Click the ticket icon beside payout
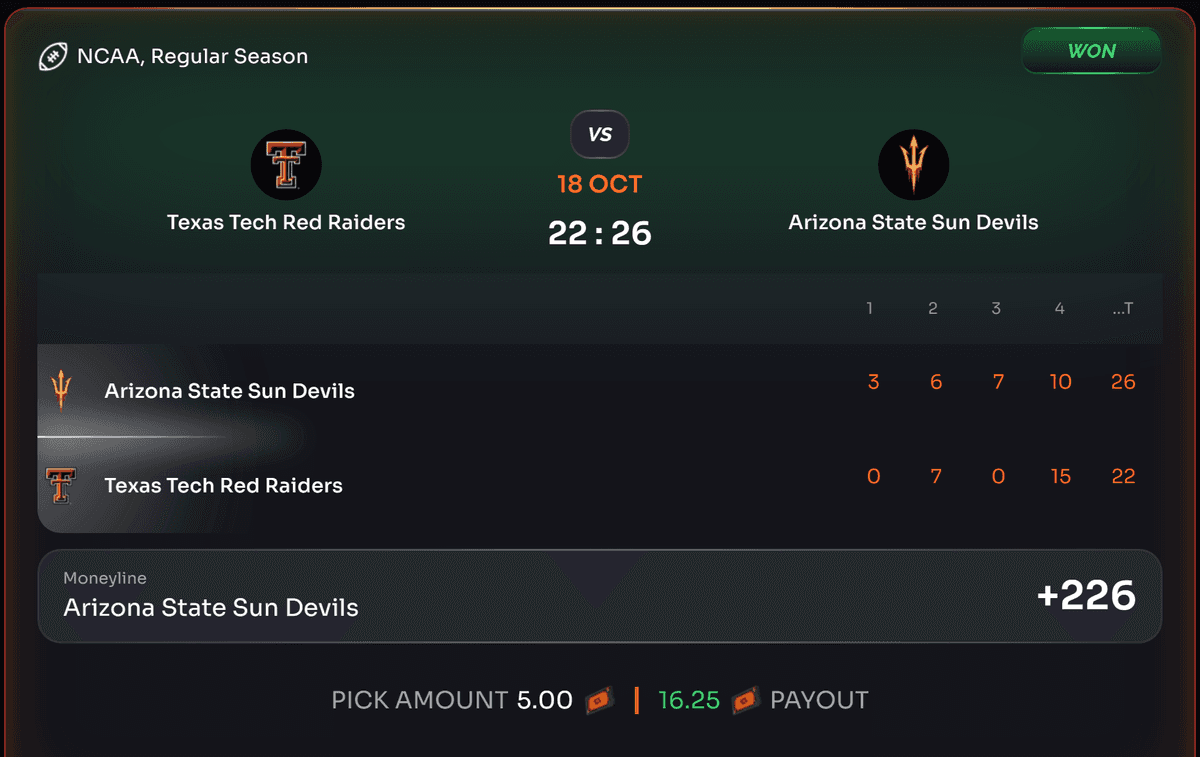The image size is (1200, 757). (x=745, y=701)
